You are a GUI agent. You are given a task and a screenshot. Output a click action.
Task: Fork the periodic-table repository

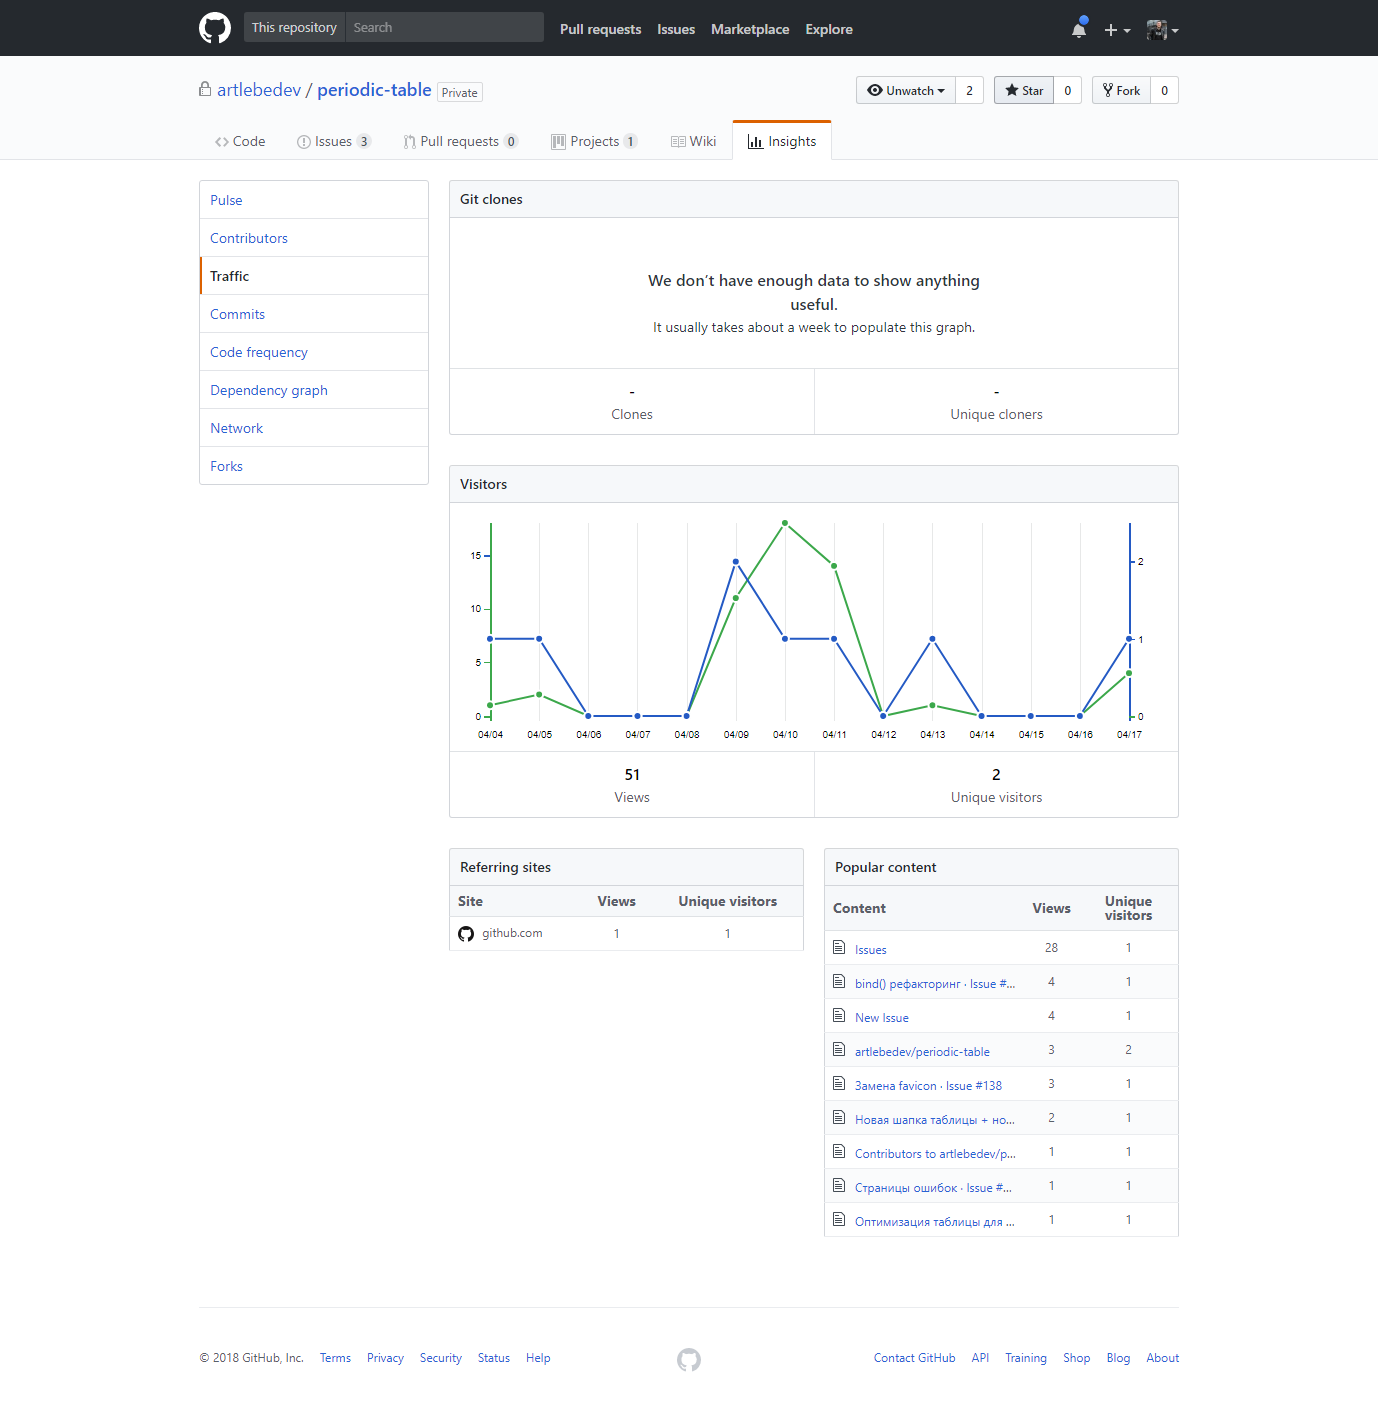[x=1121, y=90]
